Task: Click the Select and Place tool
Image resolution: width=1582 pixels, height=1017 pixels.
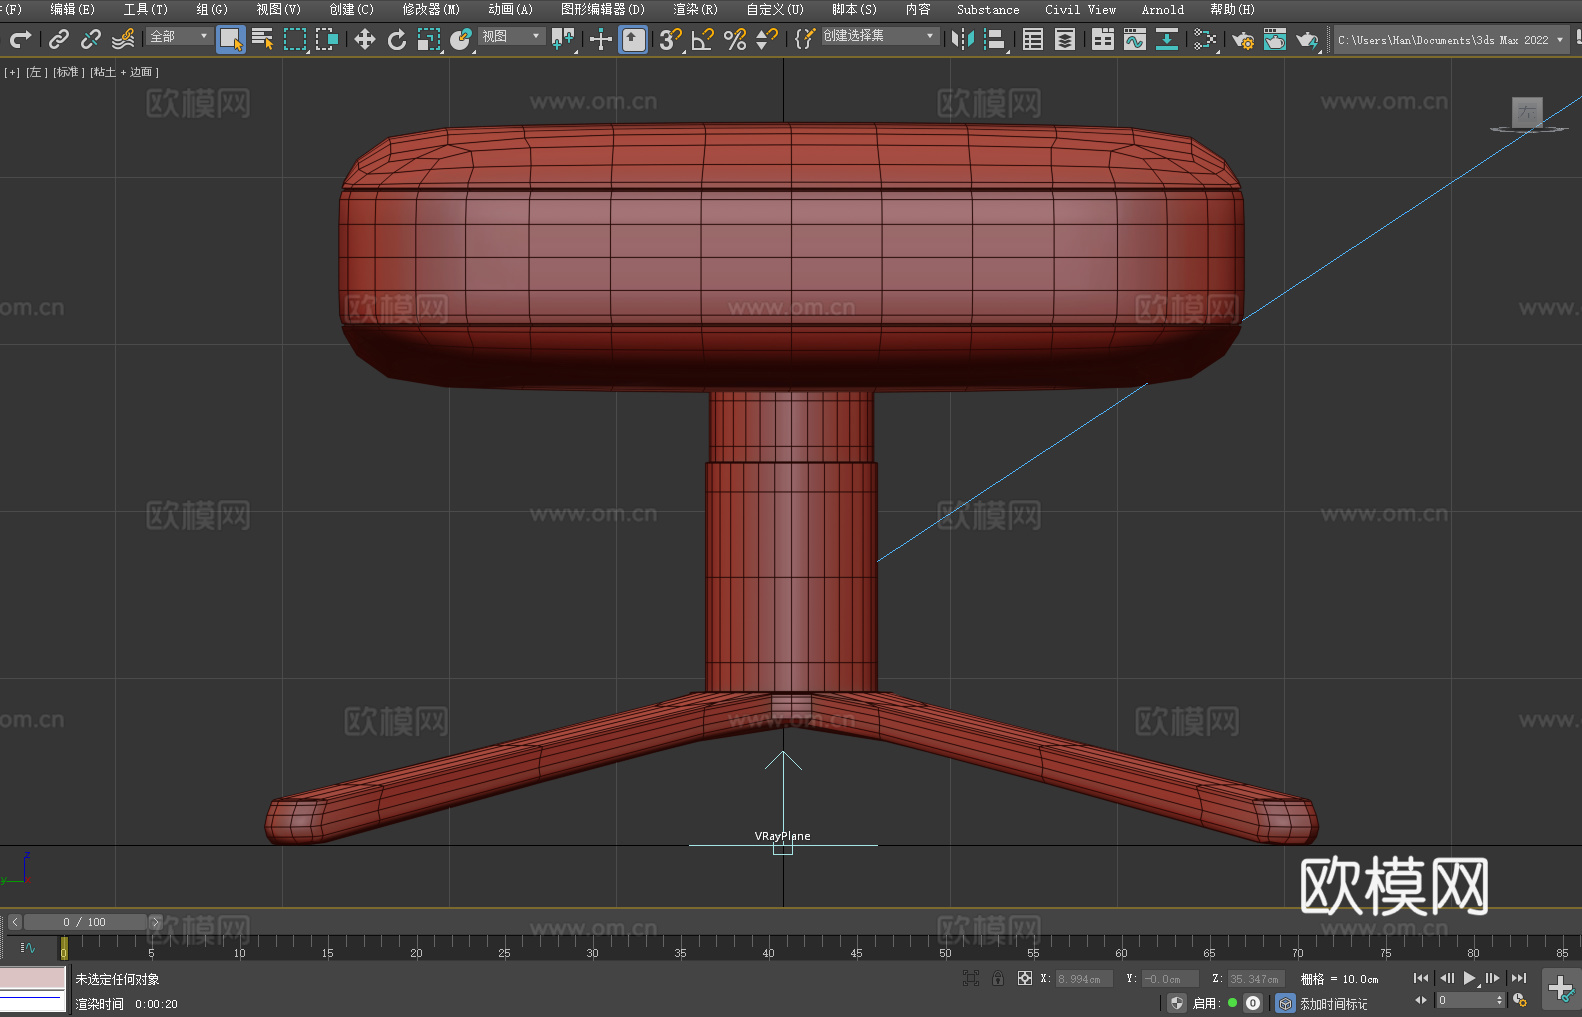Action: [x=461, y=39]
